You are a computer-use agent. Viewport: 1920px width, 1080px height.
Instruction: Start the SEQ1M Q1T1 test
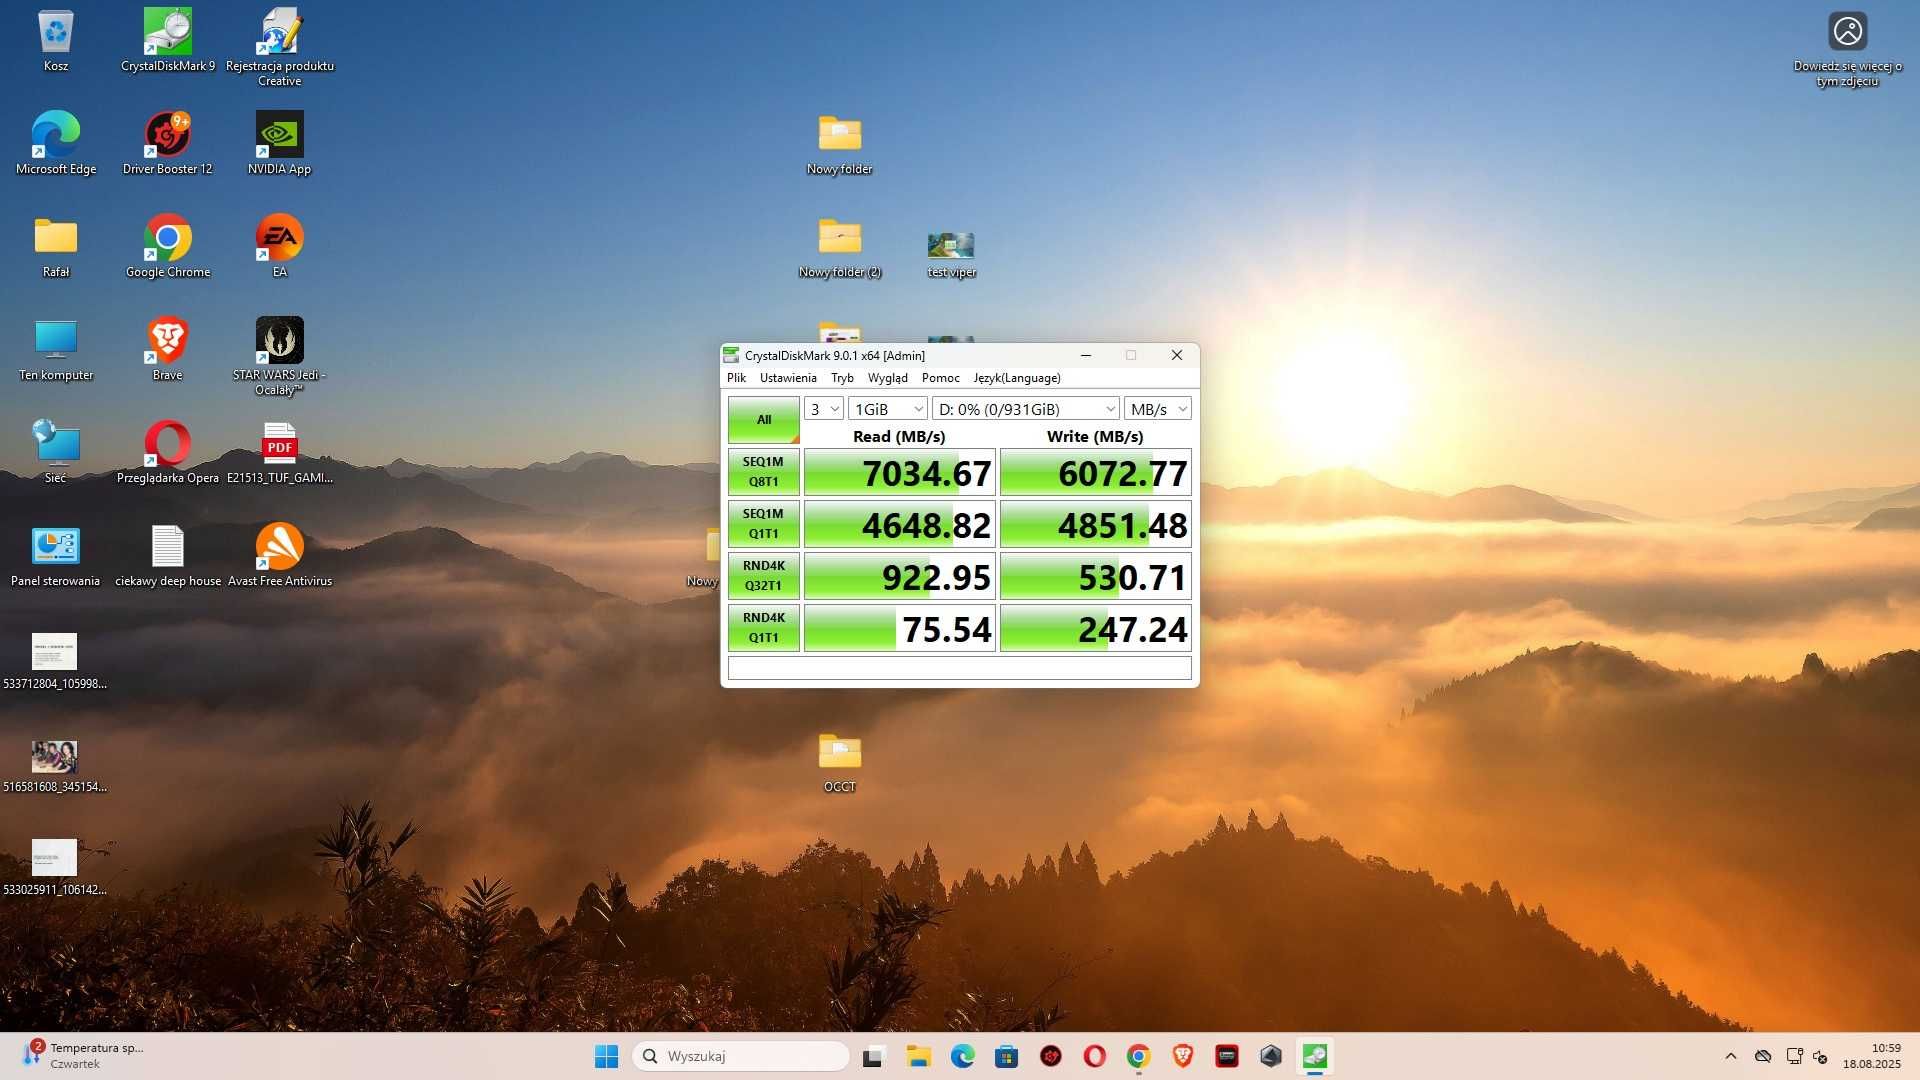coord(763,524)
